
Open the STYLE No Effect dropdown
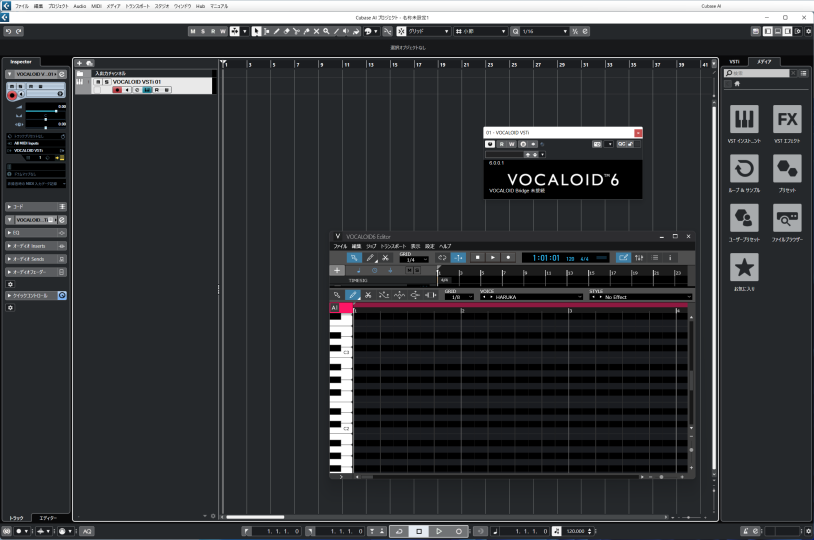pos(641,297)
